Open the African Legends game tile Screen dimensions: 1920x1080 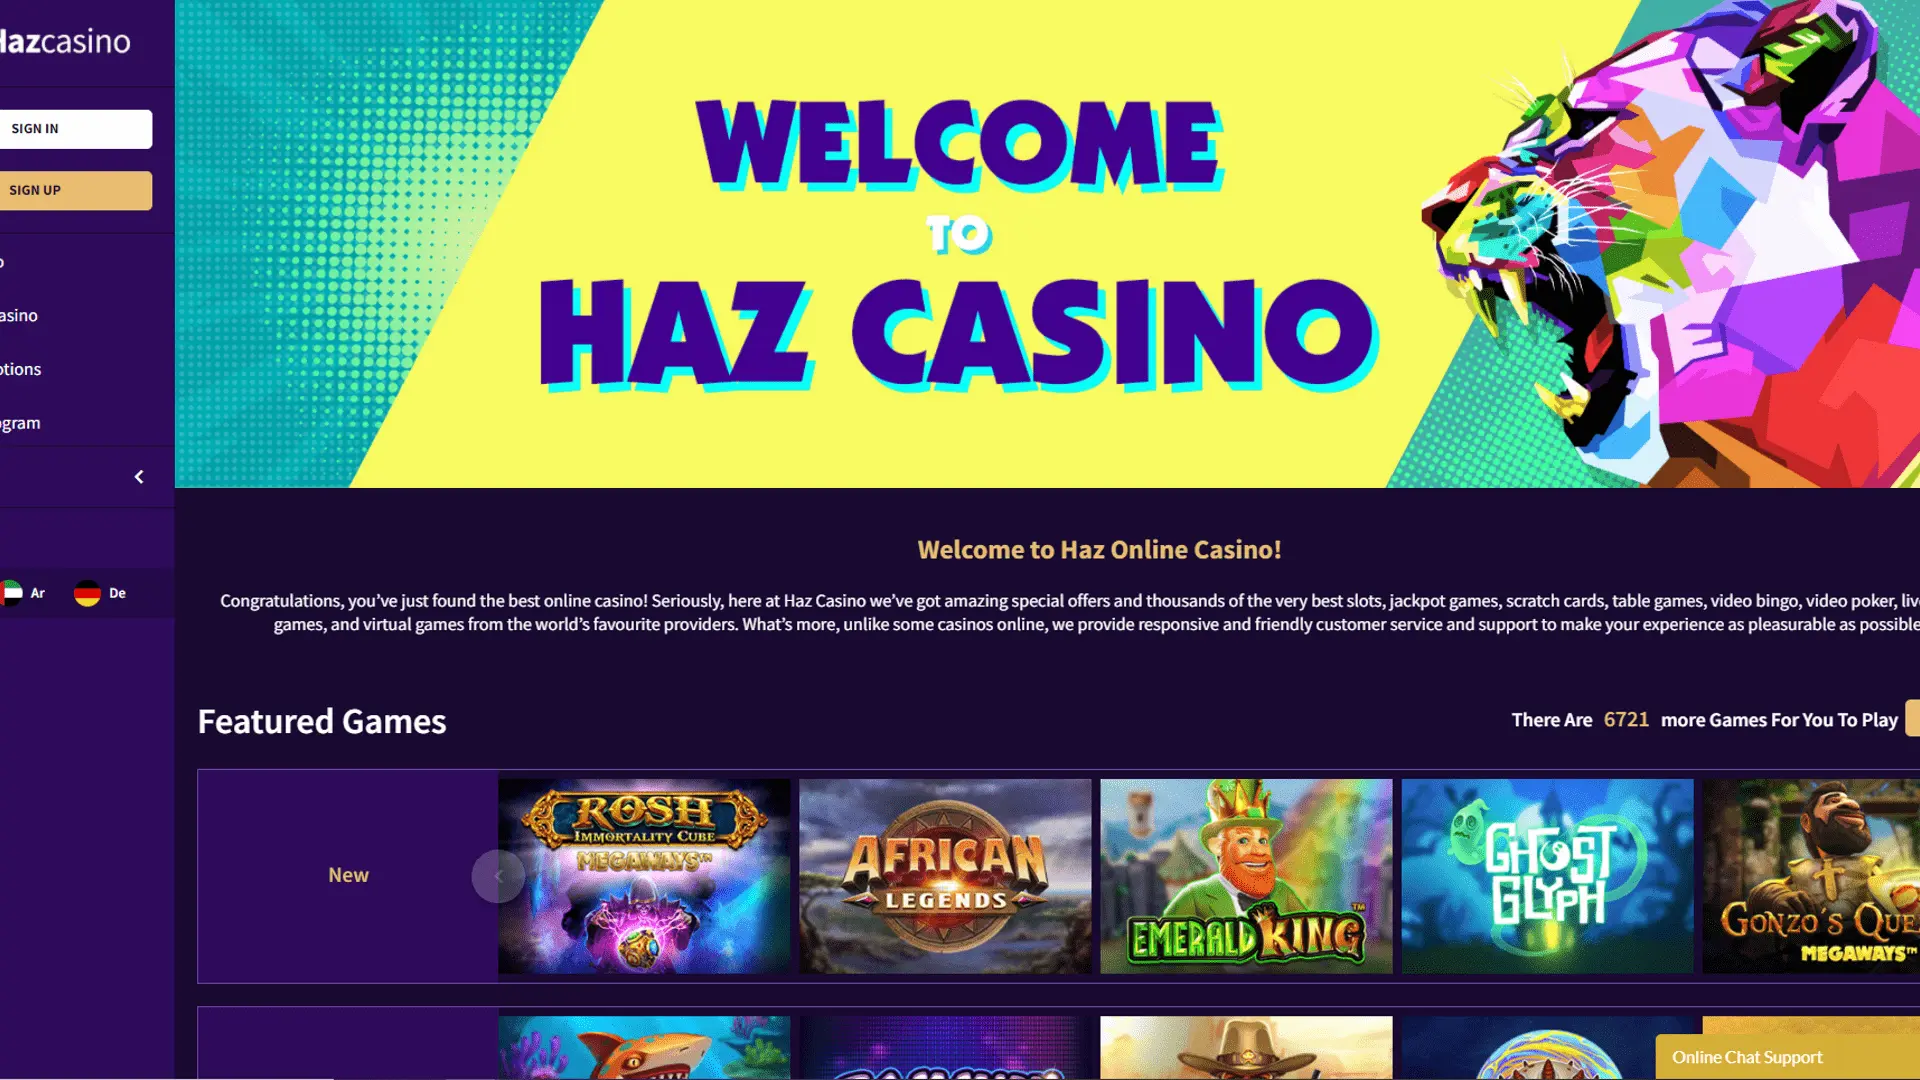(945, 876)
